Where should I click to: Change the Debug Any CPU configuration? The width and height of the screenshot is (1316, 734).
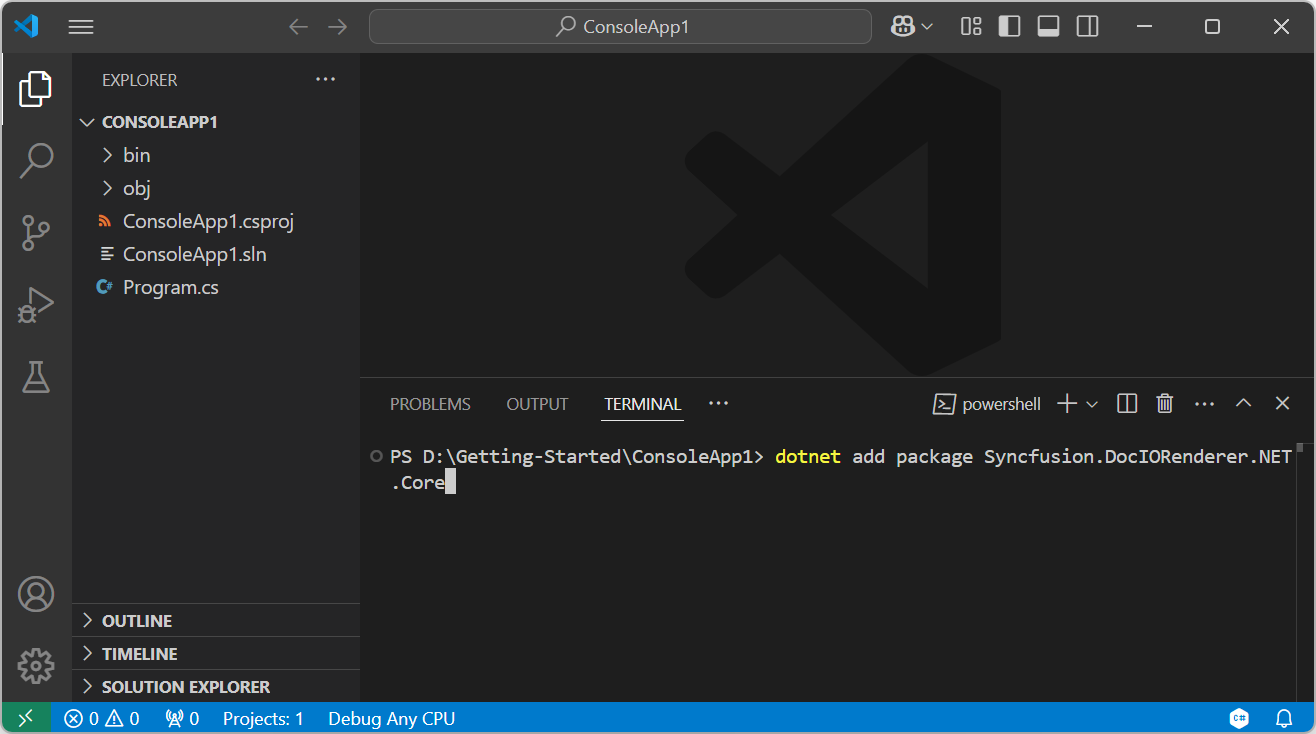[x=391, y=718]
